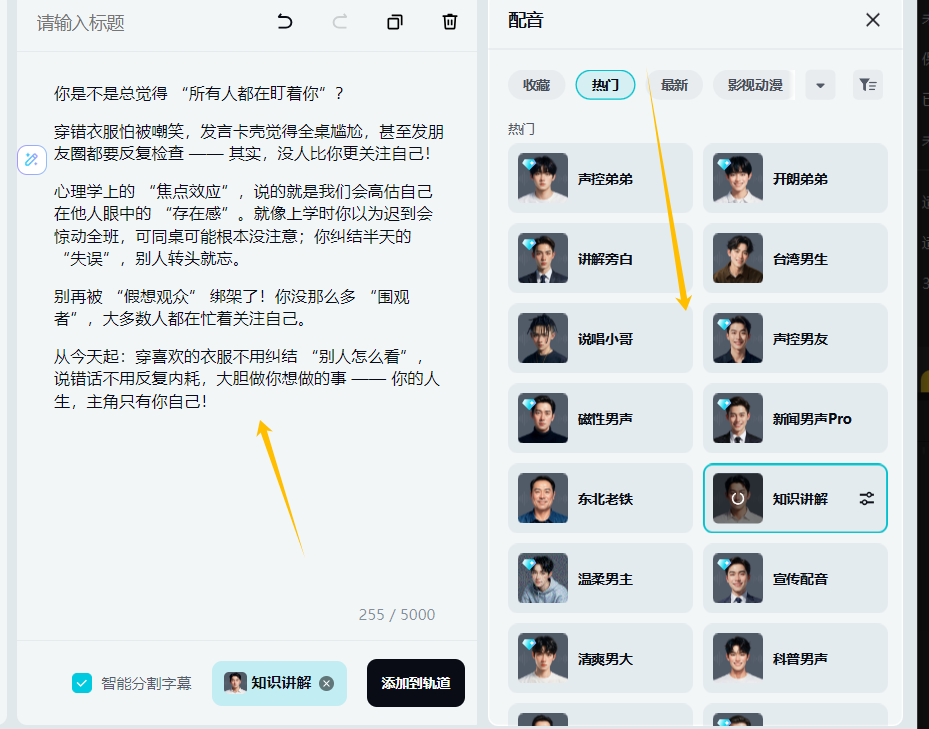This screenshot has width=929, height=729.
Task: Open 知识讲解 voice adjustment settings icon
Action: [867, 498]
